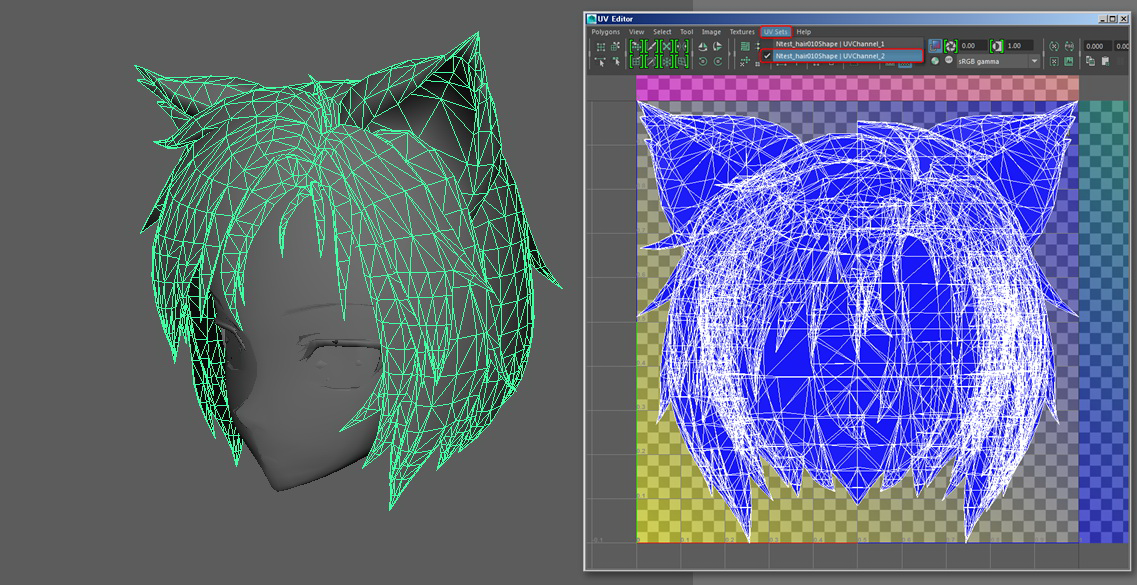Open the UV Sets menu
Screen dimensions: 1137x585
[775, 32]
